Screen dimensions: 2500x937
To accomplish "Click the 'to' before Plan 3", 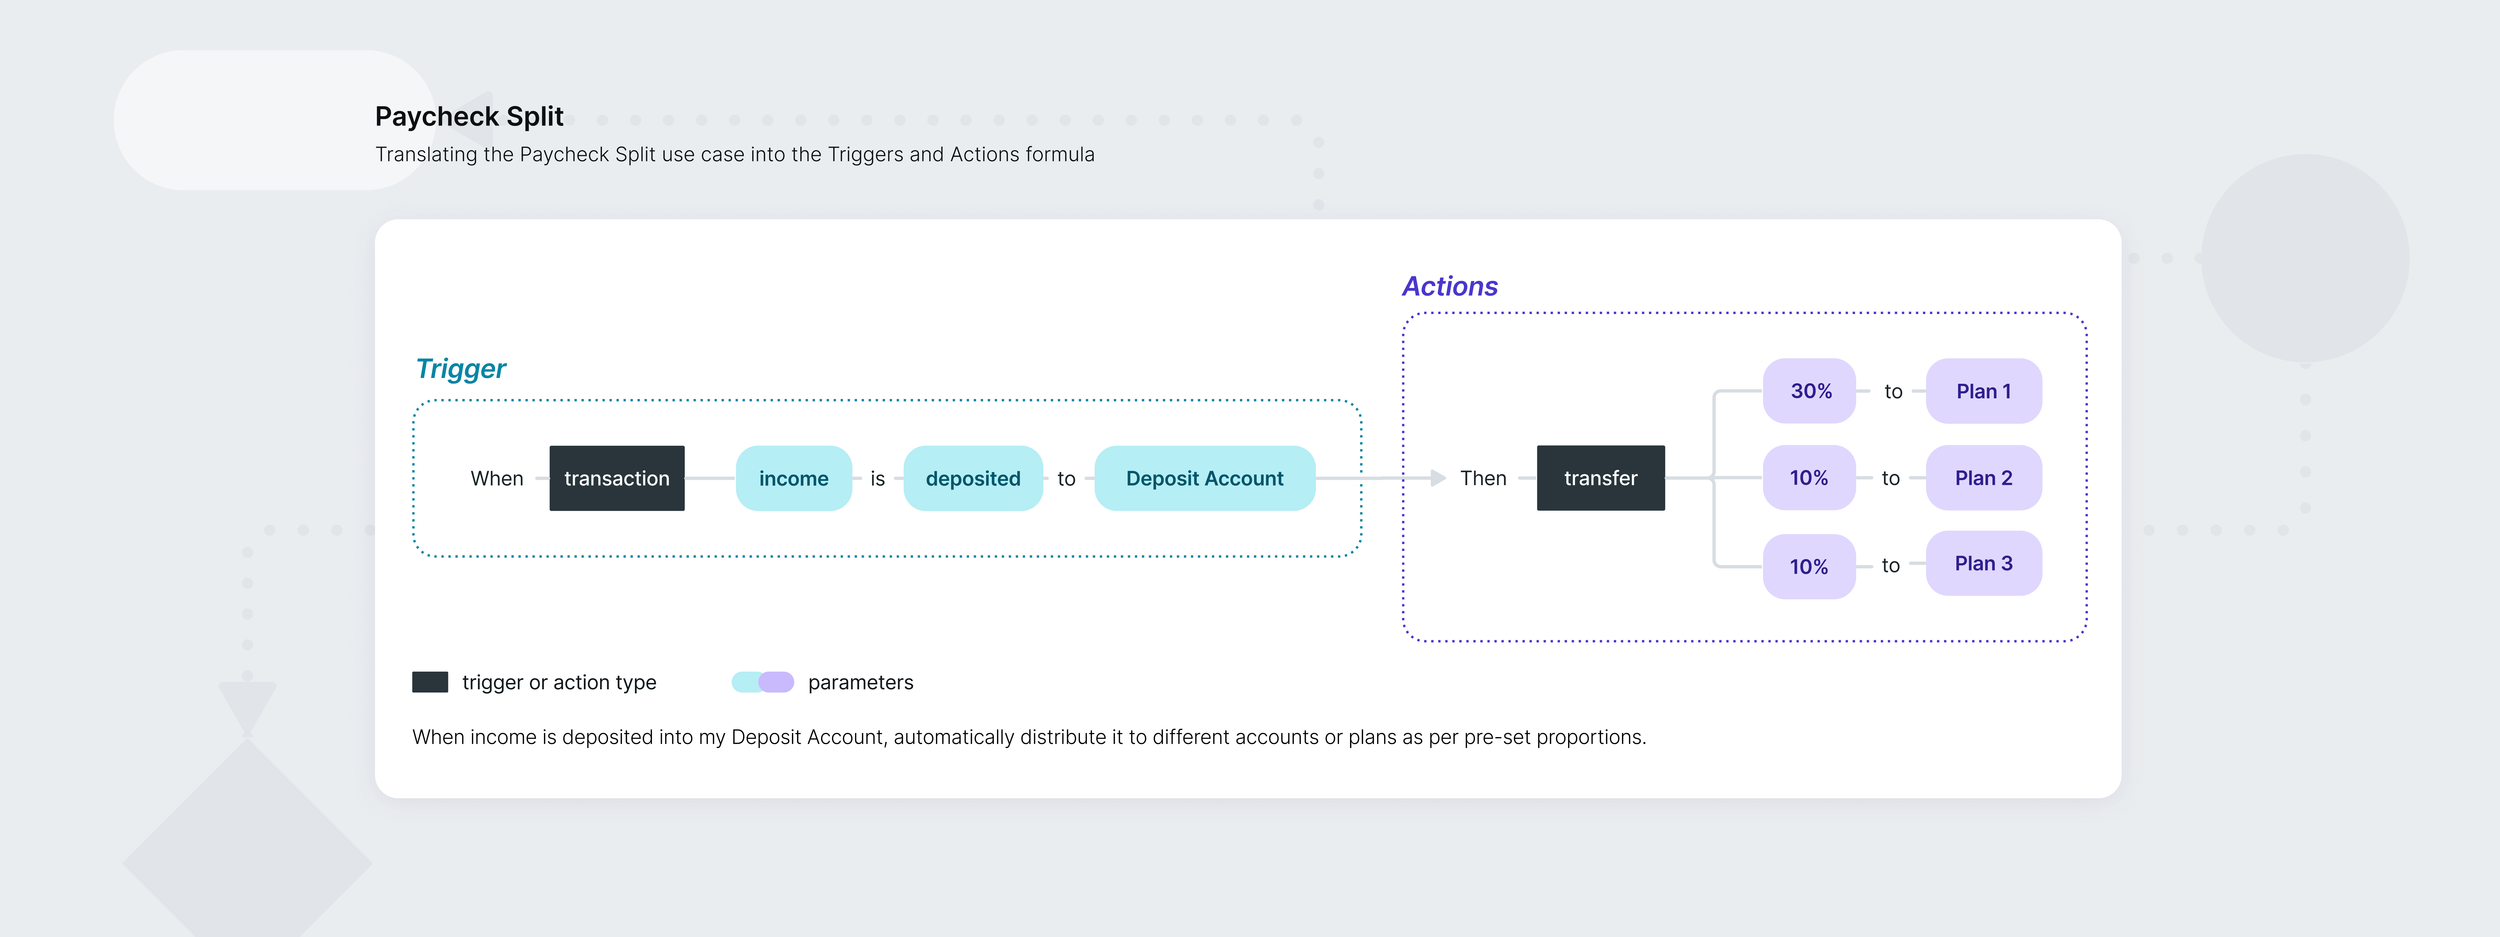I will (x=1890, y=566).
